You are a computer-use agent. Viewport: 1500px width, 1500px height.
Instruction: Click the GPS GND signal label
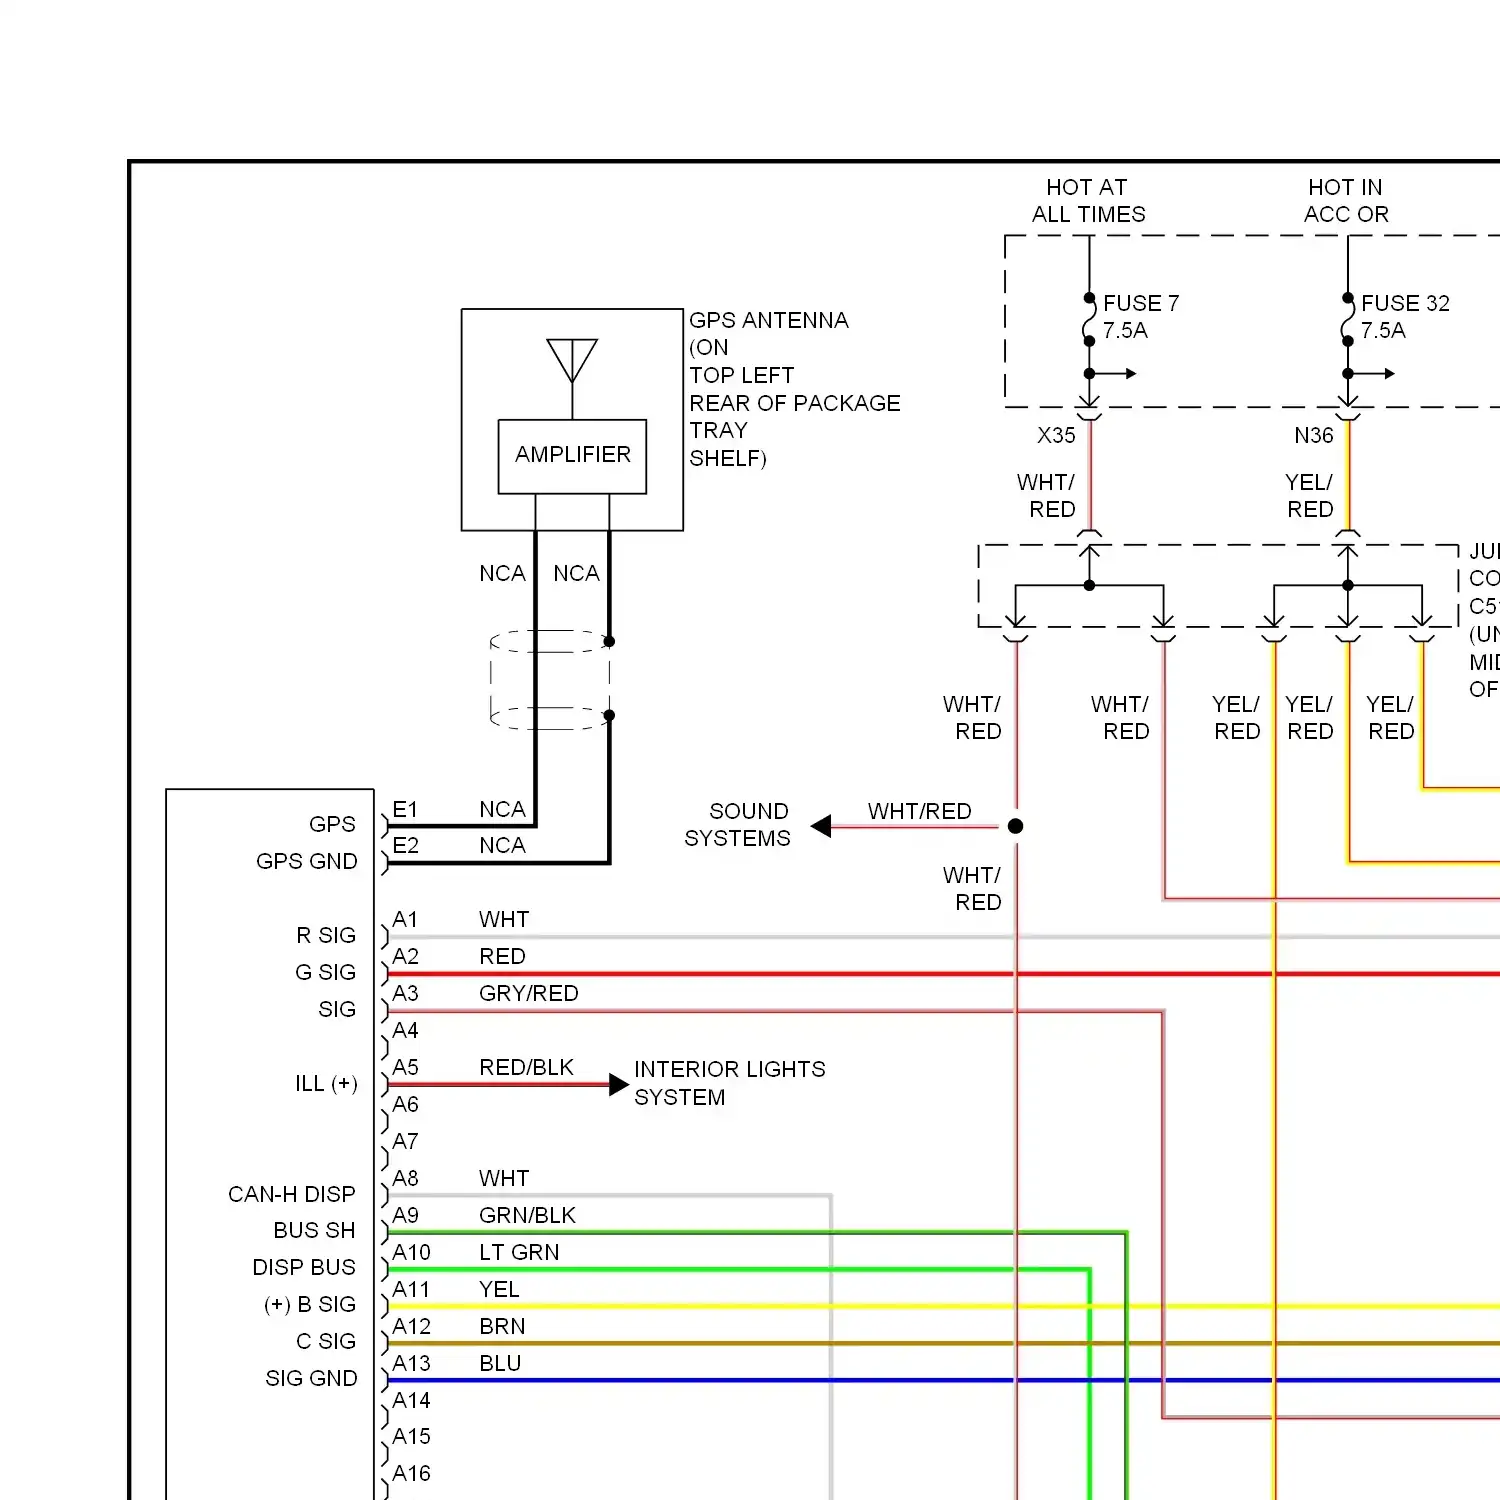coord(307,862)
